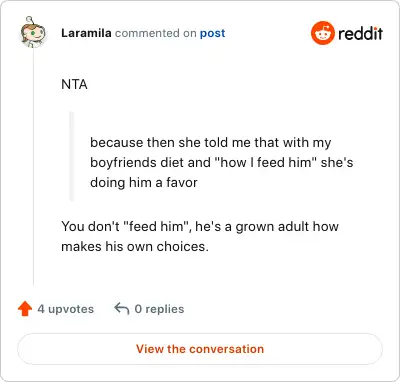The height and width of the screenshot is (382, 400).
Task: Select the "4 upvotes" count
Action: (x=66, y=309)
